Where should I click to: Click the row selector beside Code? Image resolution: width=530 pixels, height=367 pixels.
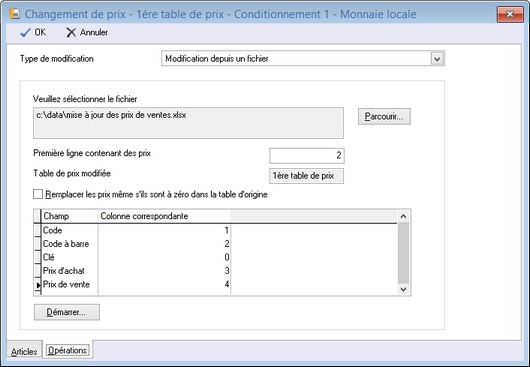[38, 230]
